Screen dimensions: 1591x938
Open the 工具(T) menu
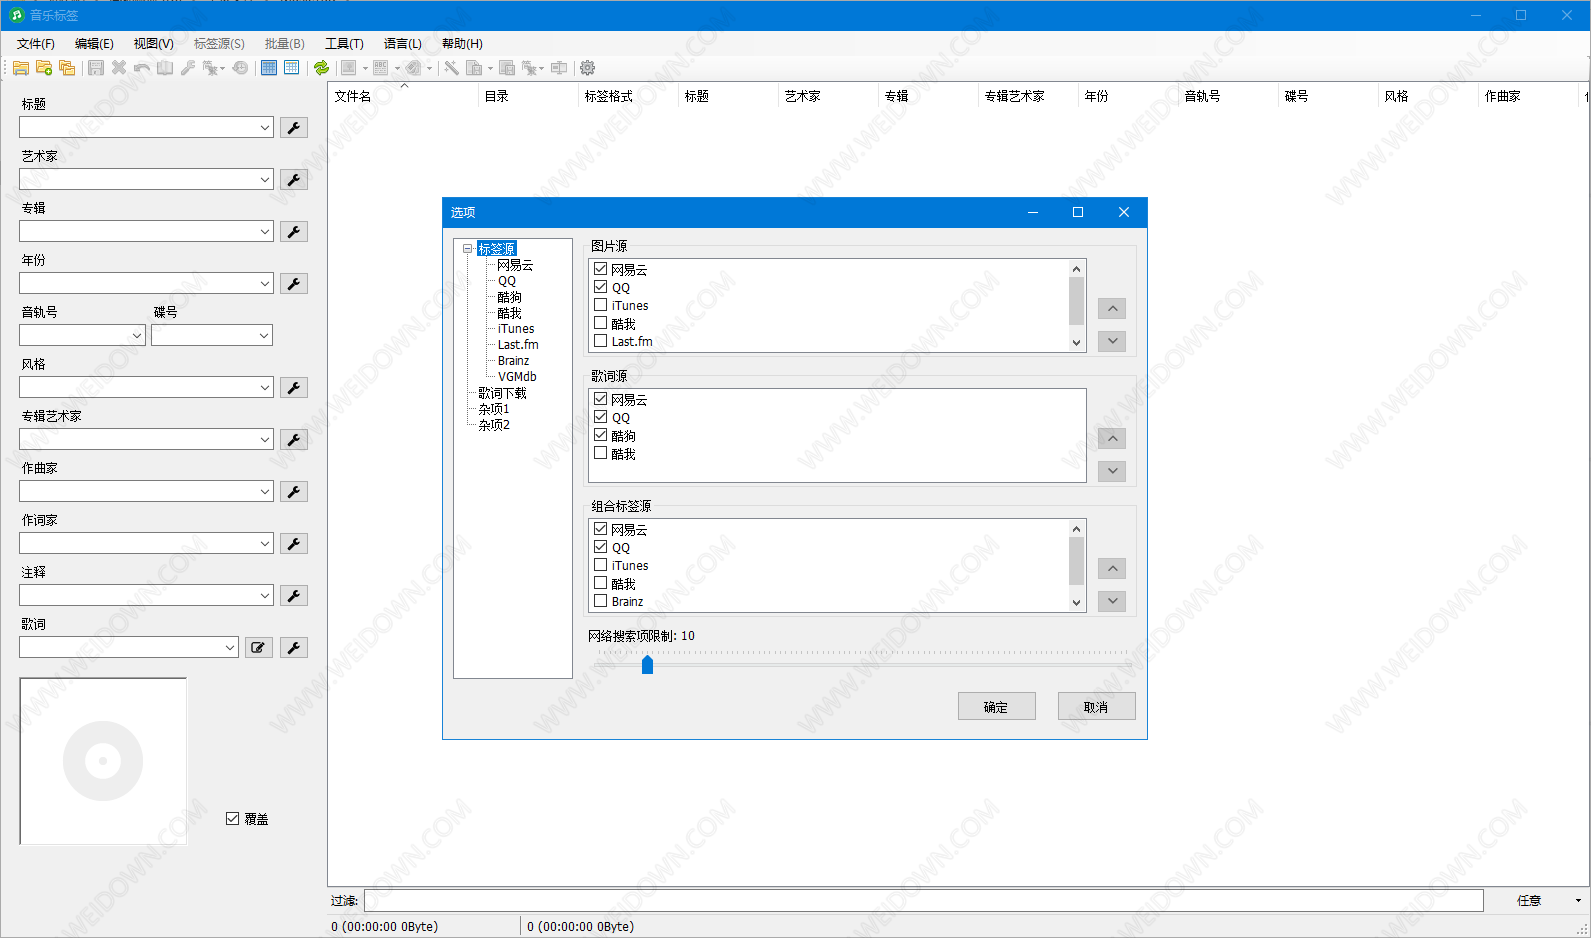click(344, 44)
